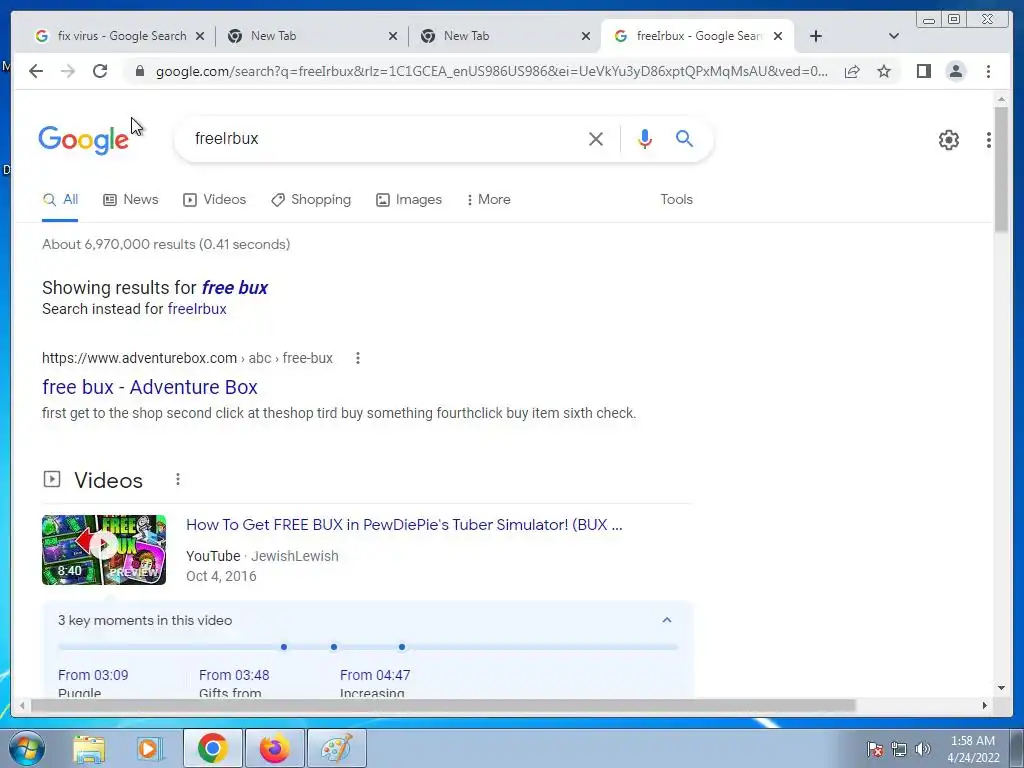The width and height of the screenshot is (1024, 768).
Task: Close the freelrbux search tab
Action: tap(778, 36)
